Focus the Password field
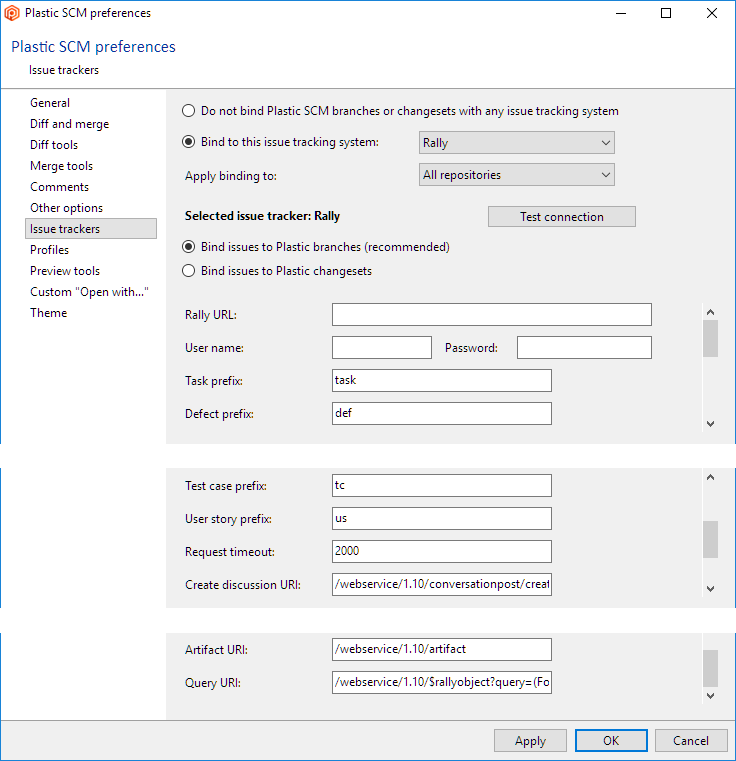Viewport: 736px width, 761px height. click(x=584, y=347)
